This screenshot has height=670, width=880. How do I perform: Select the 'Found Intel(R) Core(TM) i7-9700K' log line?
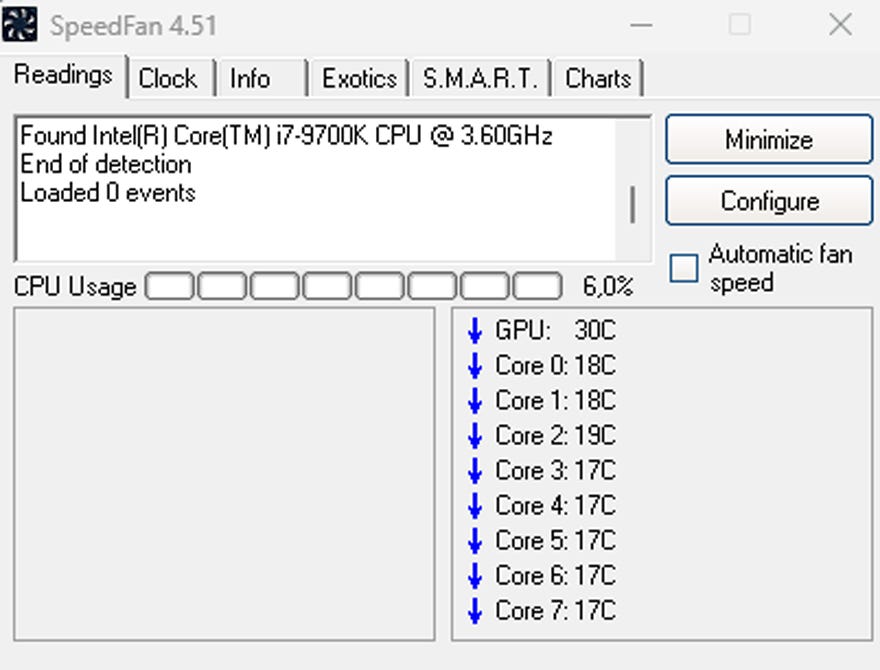click(286, 136)
